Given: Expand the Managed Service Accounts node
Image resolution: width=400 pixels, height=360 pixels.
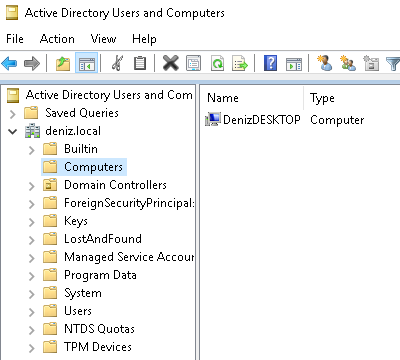Looking at the screenshot, I should [32, 258].
